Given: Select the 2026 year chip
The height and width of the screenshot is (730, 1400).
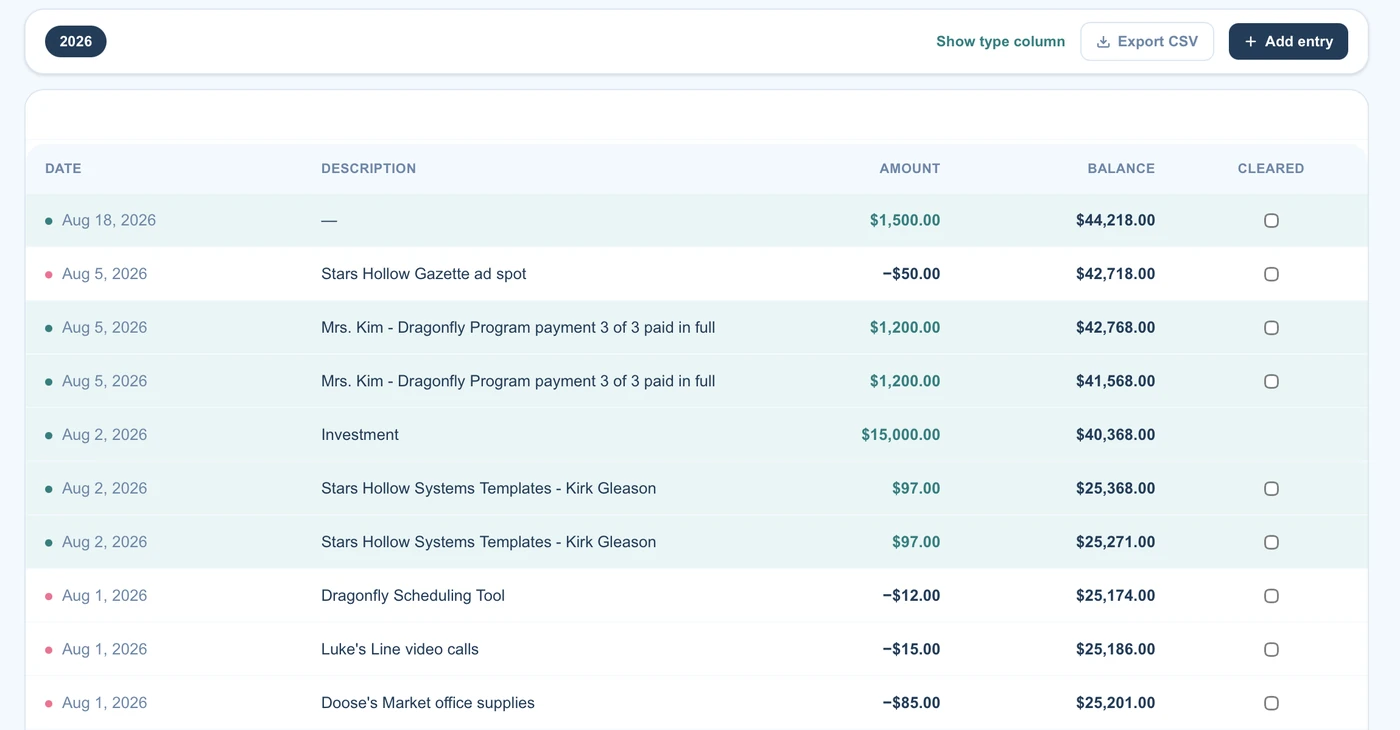Looking at the screenshot, I should (x=76, y=41).
